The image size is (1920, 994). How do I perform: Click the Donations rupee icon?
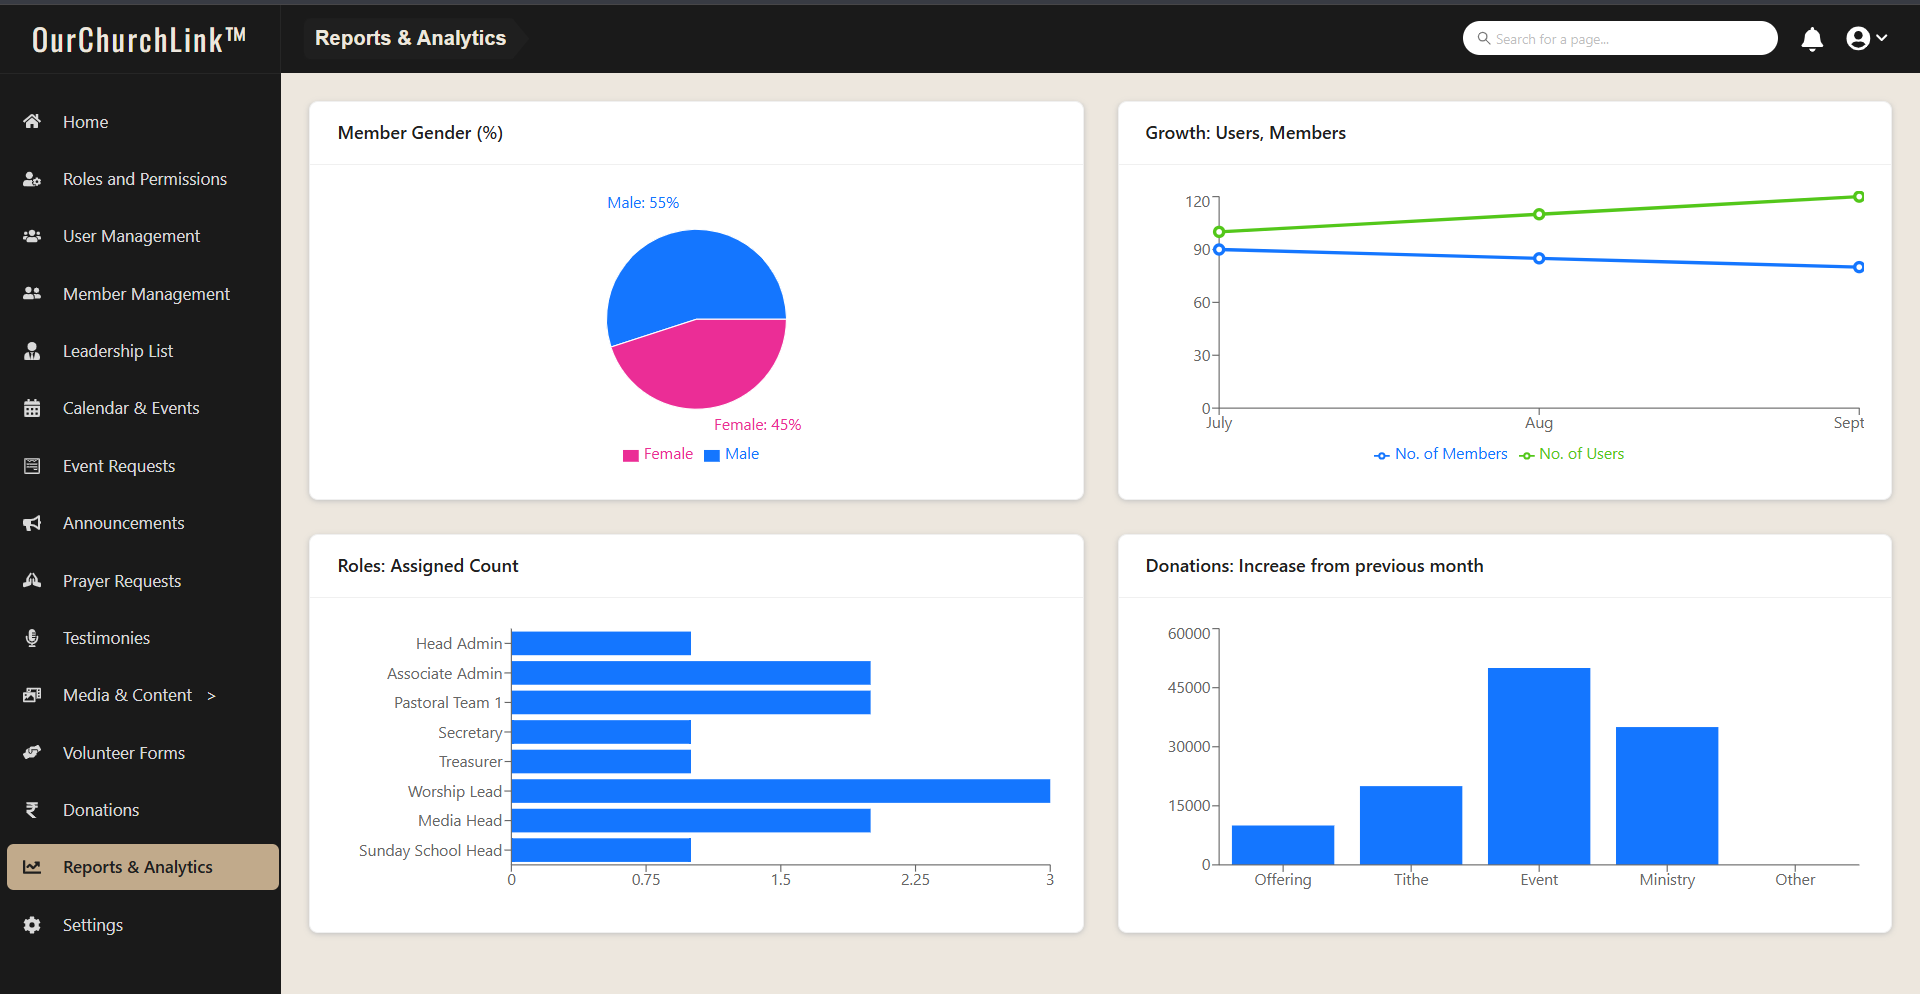coord(32,810)
